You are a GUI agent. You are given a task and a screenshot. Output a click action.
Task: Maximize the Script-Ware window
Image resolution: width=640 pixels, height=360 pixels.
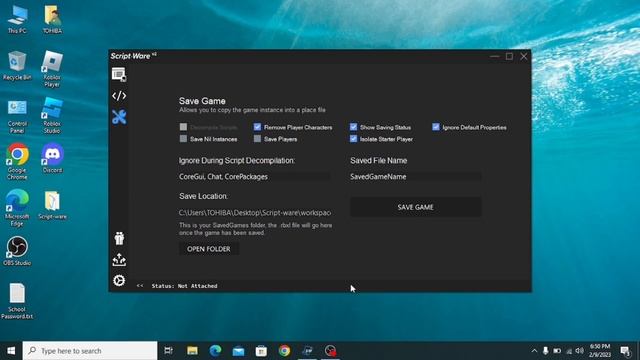tap(509, 56)
